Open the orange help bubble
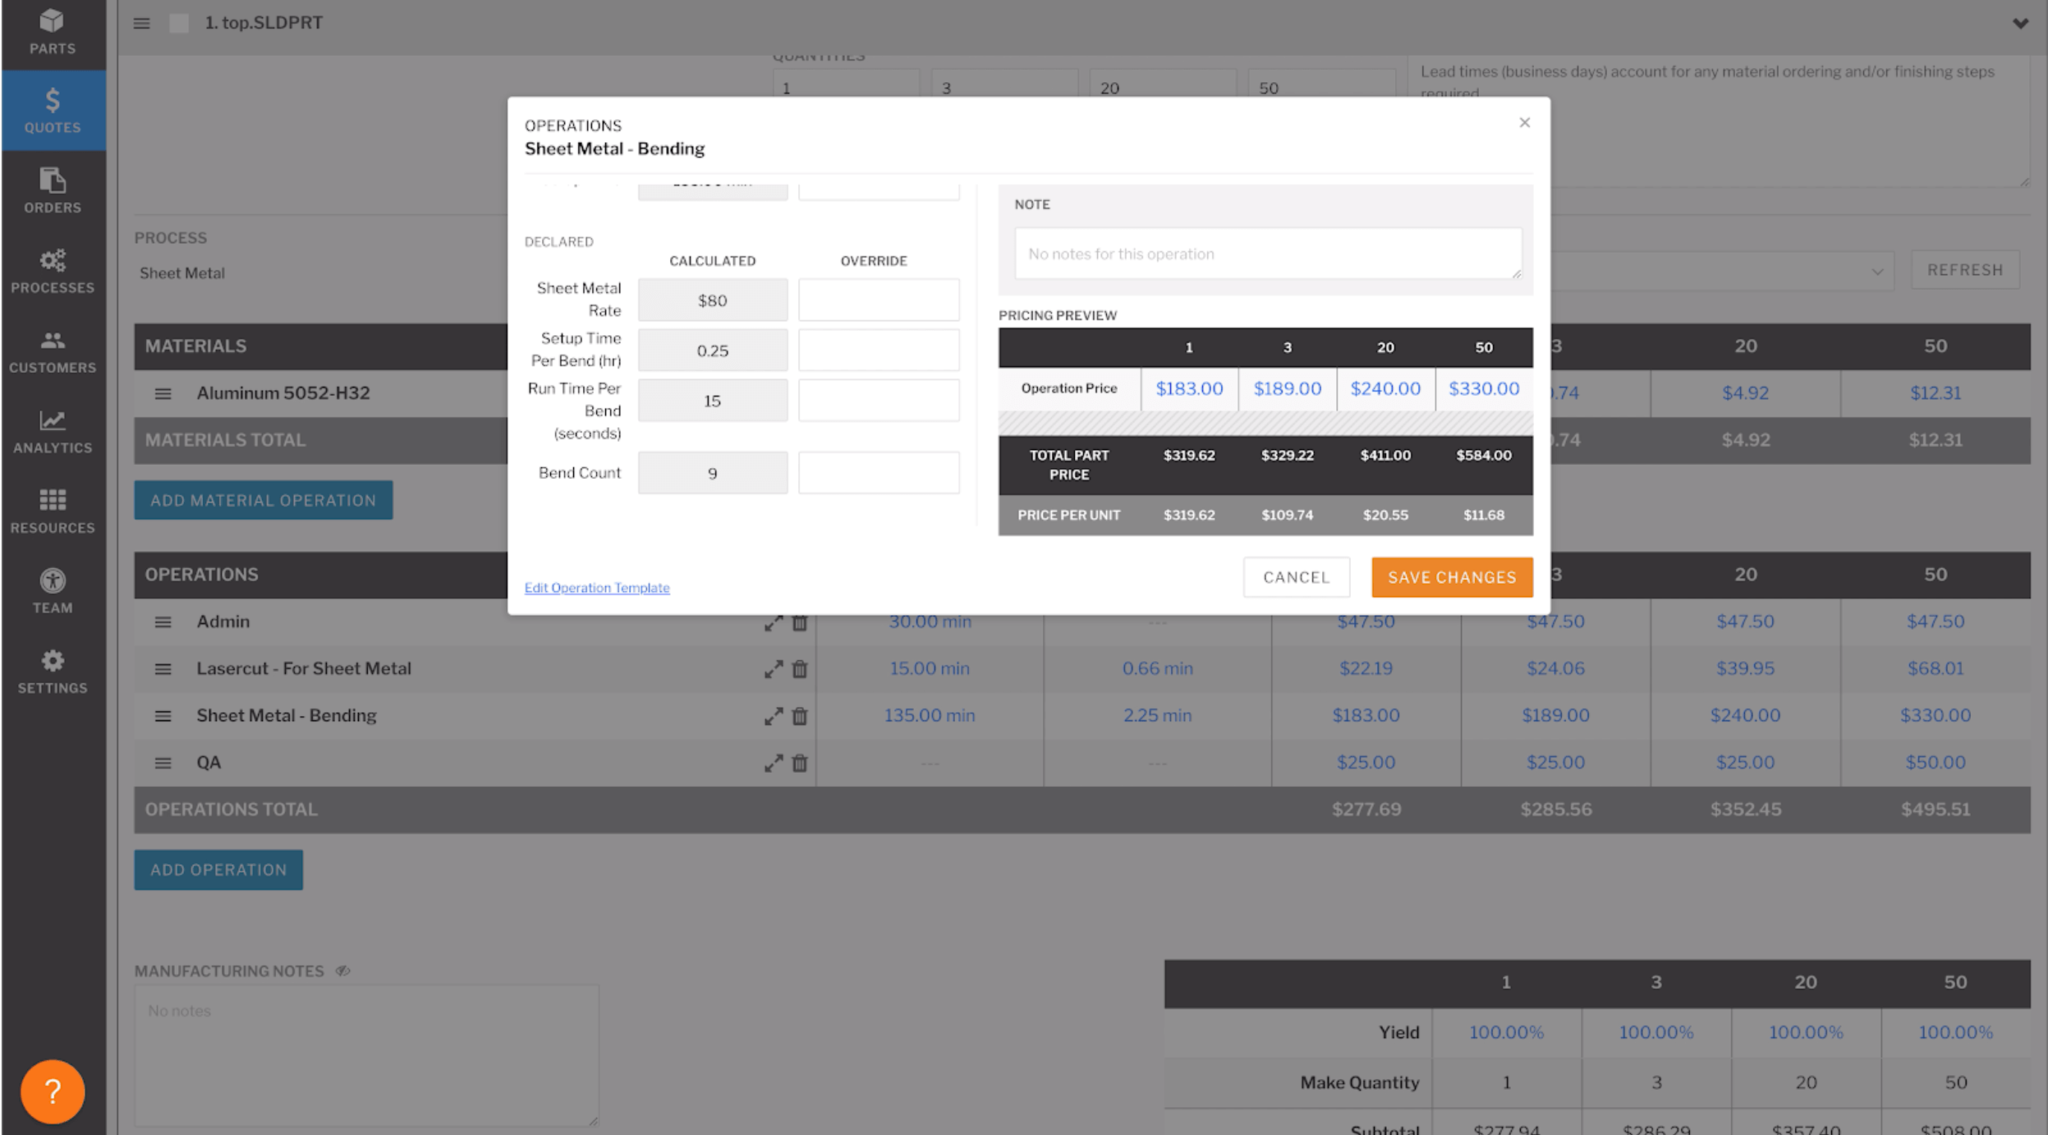Screen dimensions: 2048x1135 pos(52,1091)
